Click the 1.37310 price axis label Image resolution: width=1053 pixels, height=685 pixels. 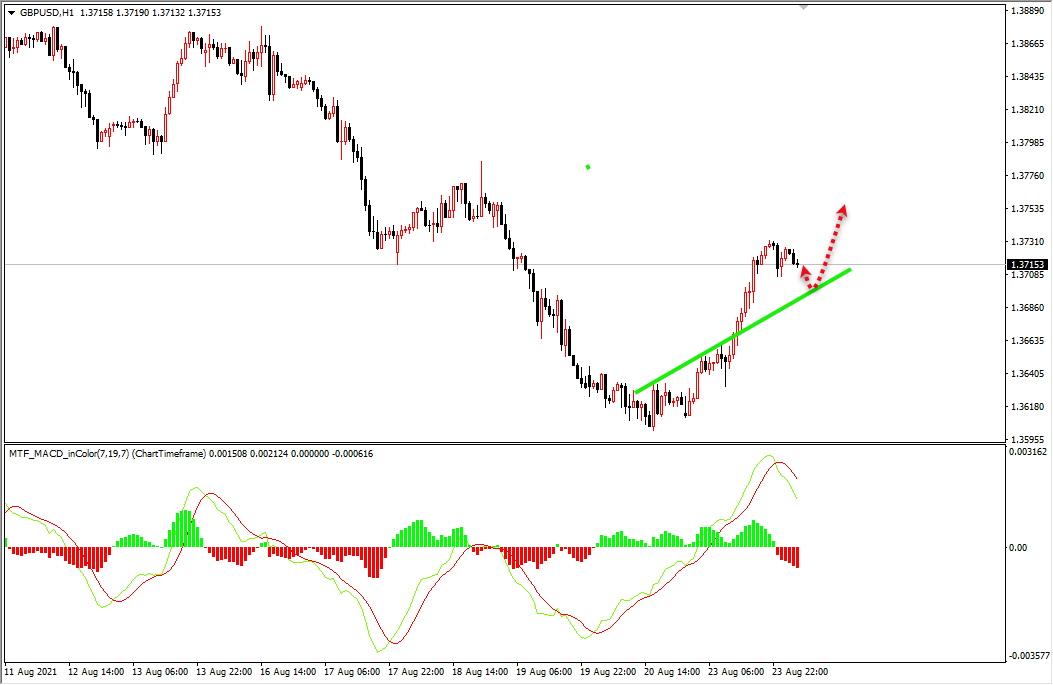[x=1028, y=242]
